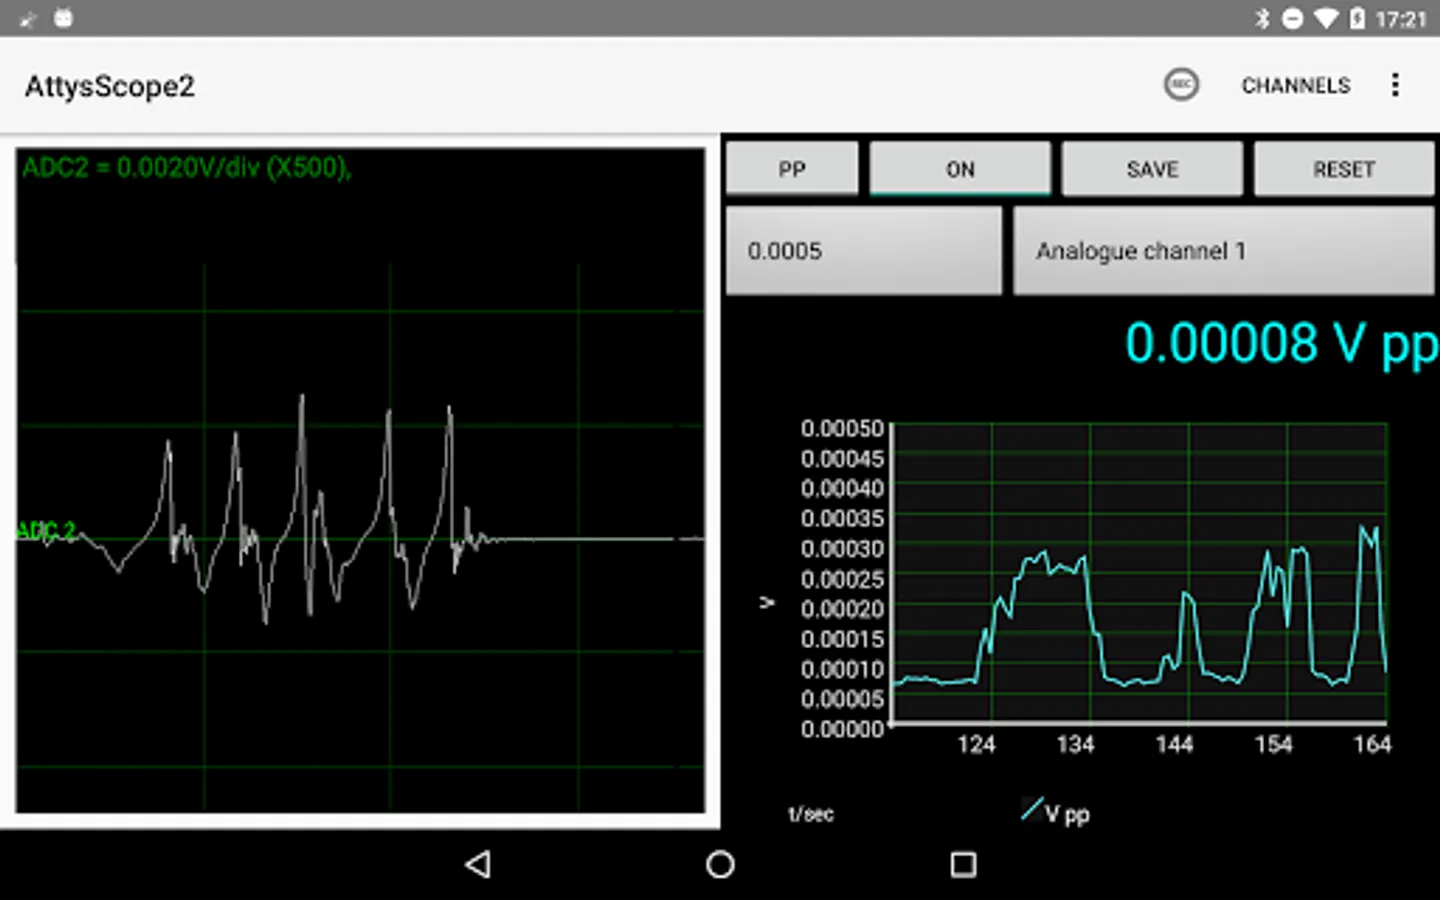Viewport: 1440px width, 900px height.
Task: Tap the battery status icon
Action: (1357, 19)
